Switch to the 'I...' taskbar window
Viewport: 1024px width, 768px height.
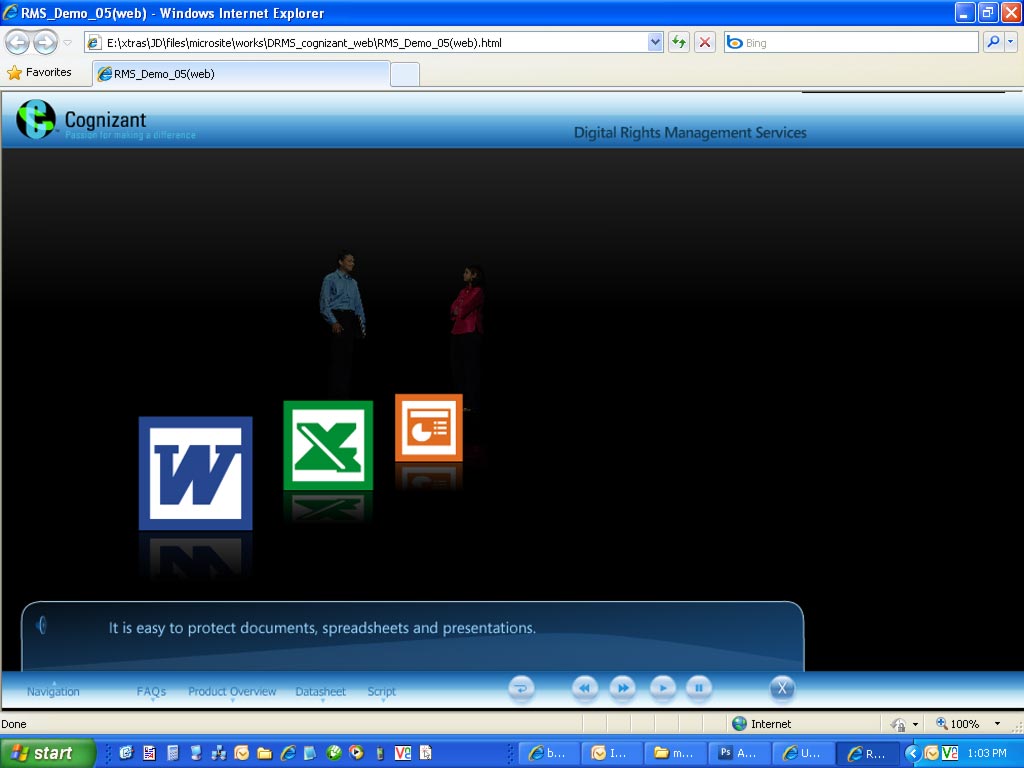pos(611,753)
